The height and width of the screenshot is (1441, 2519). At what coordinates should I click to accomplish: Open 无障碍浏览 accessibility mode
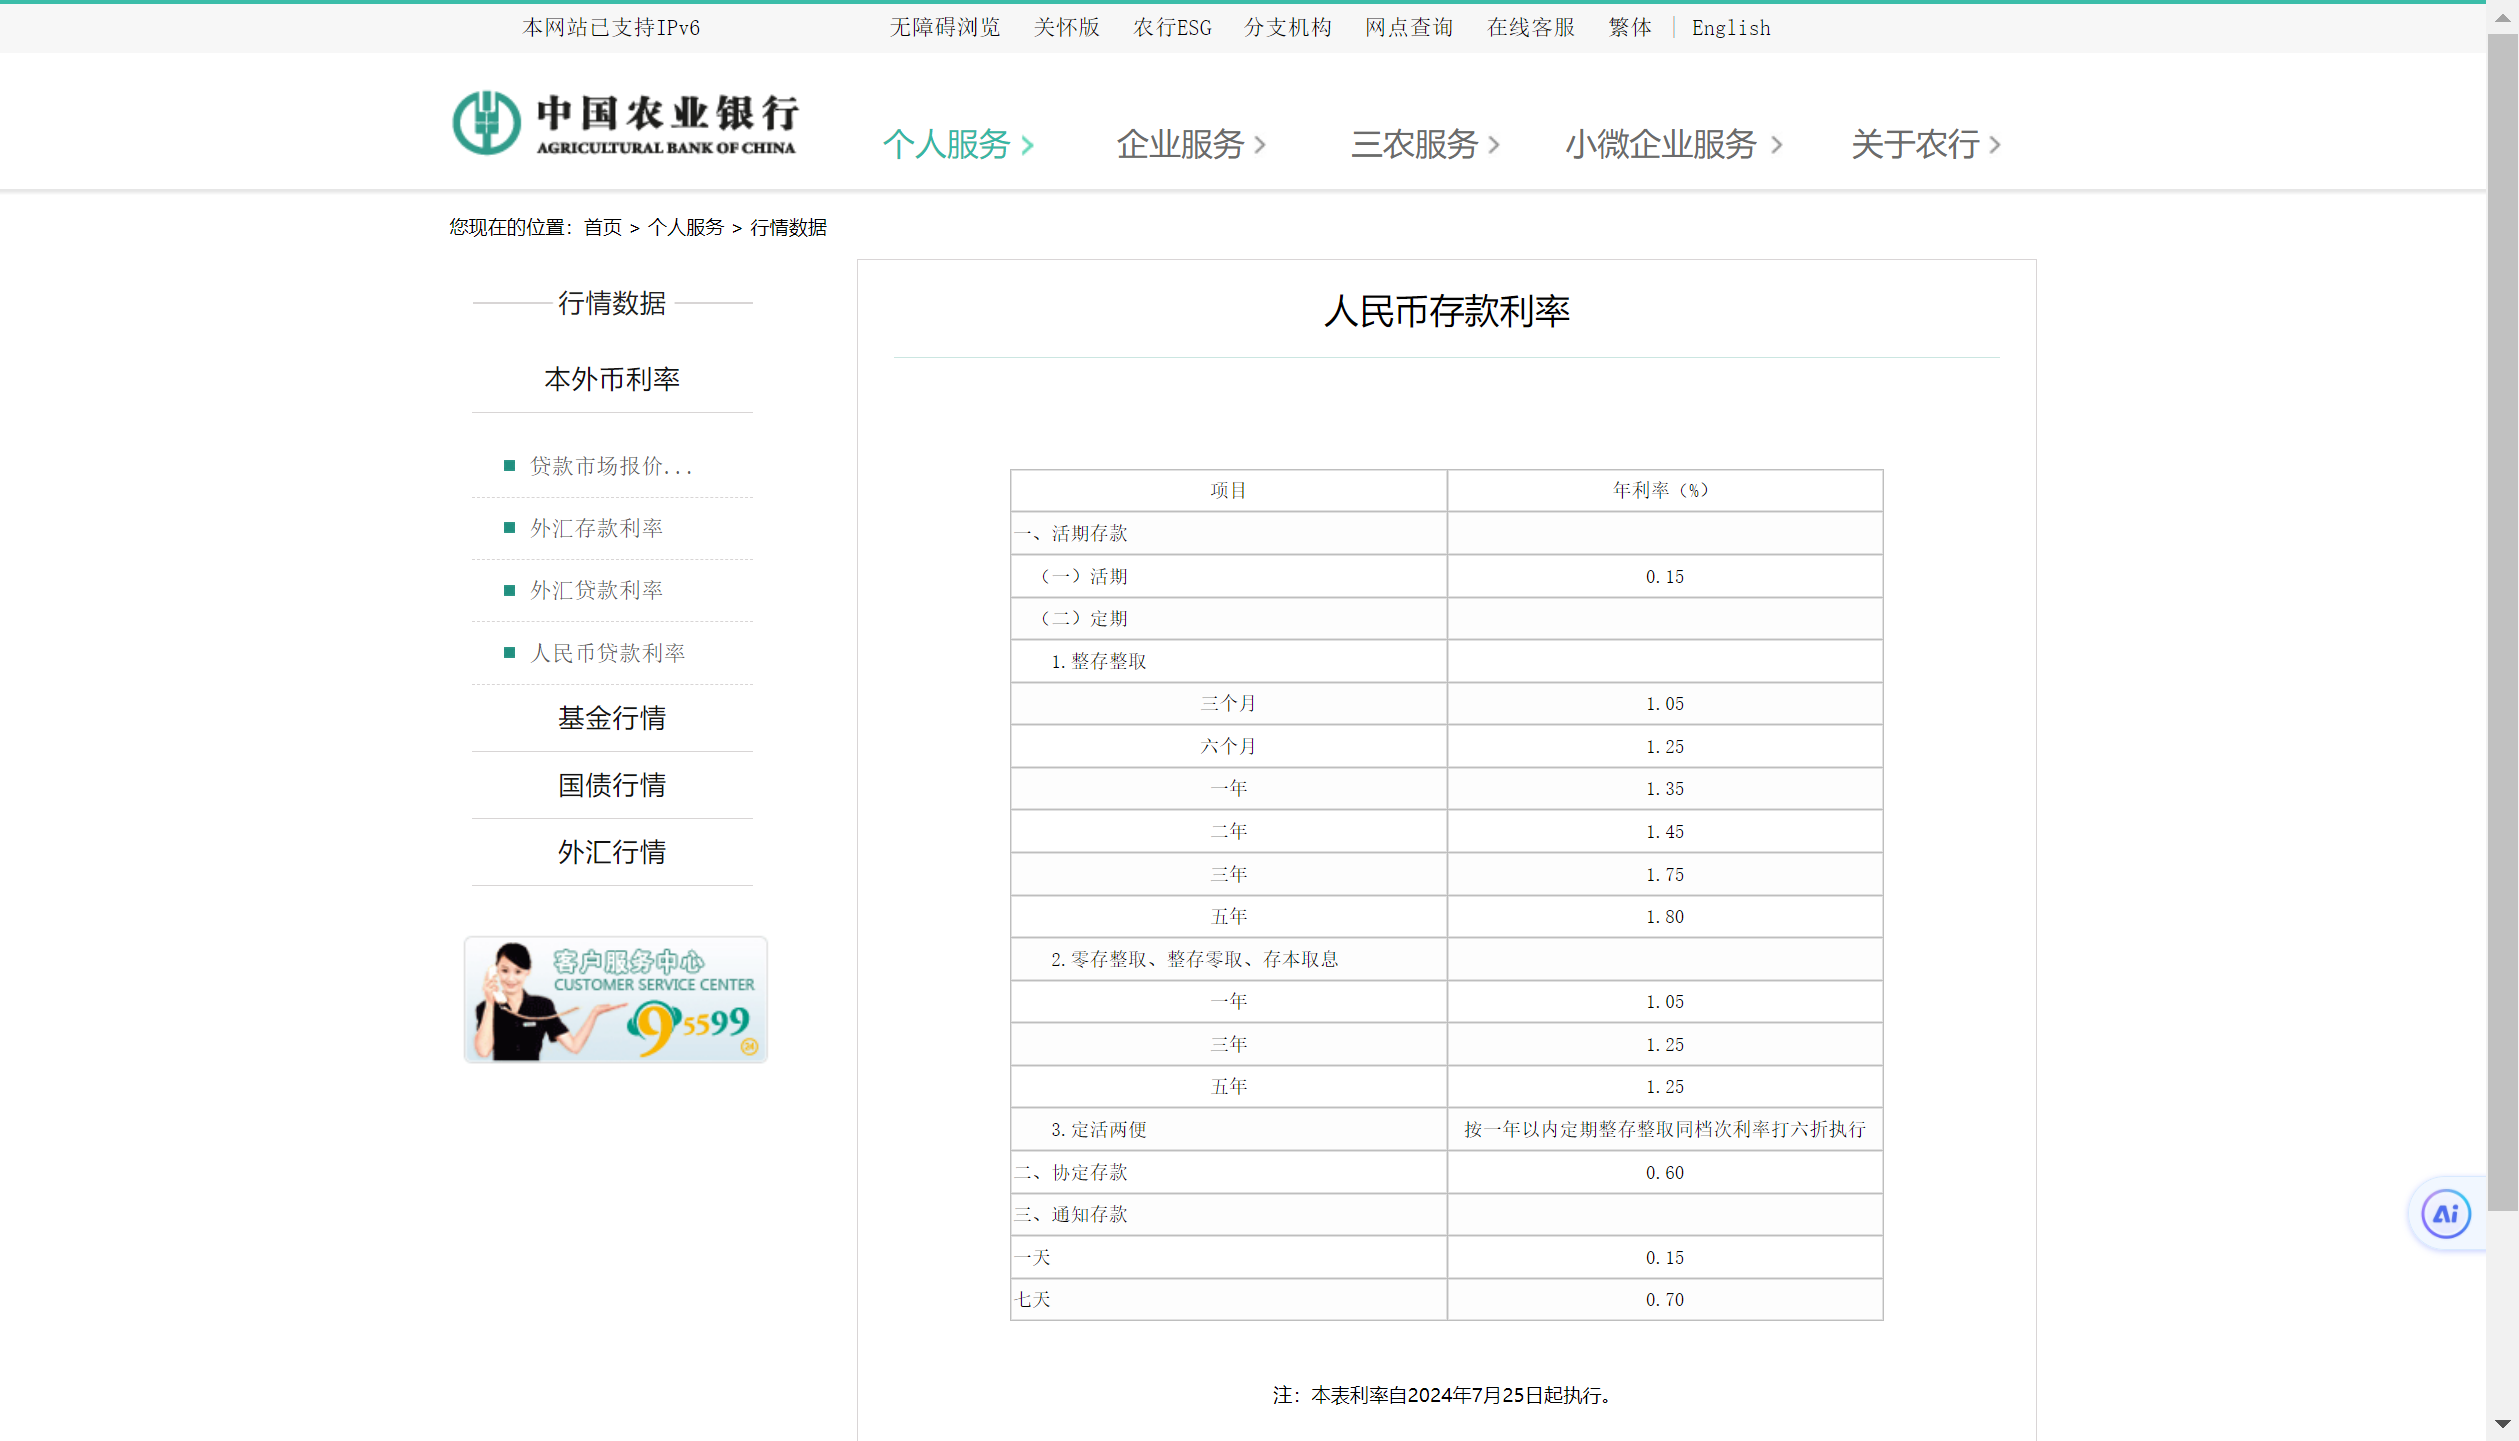point(944,28)
